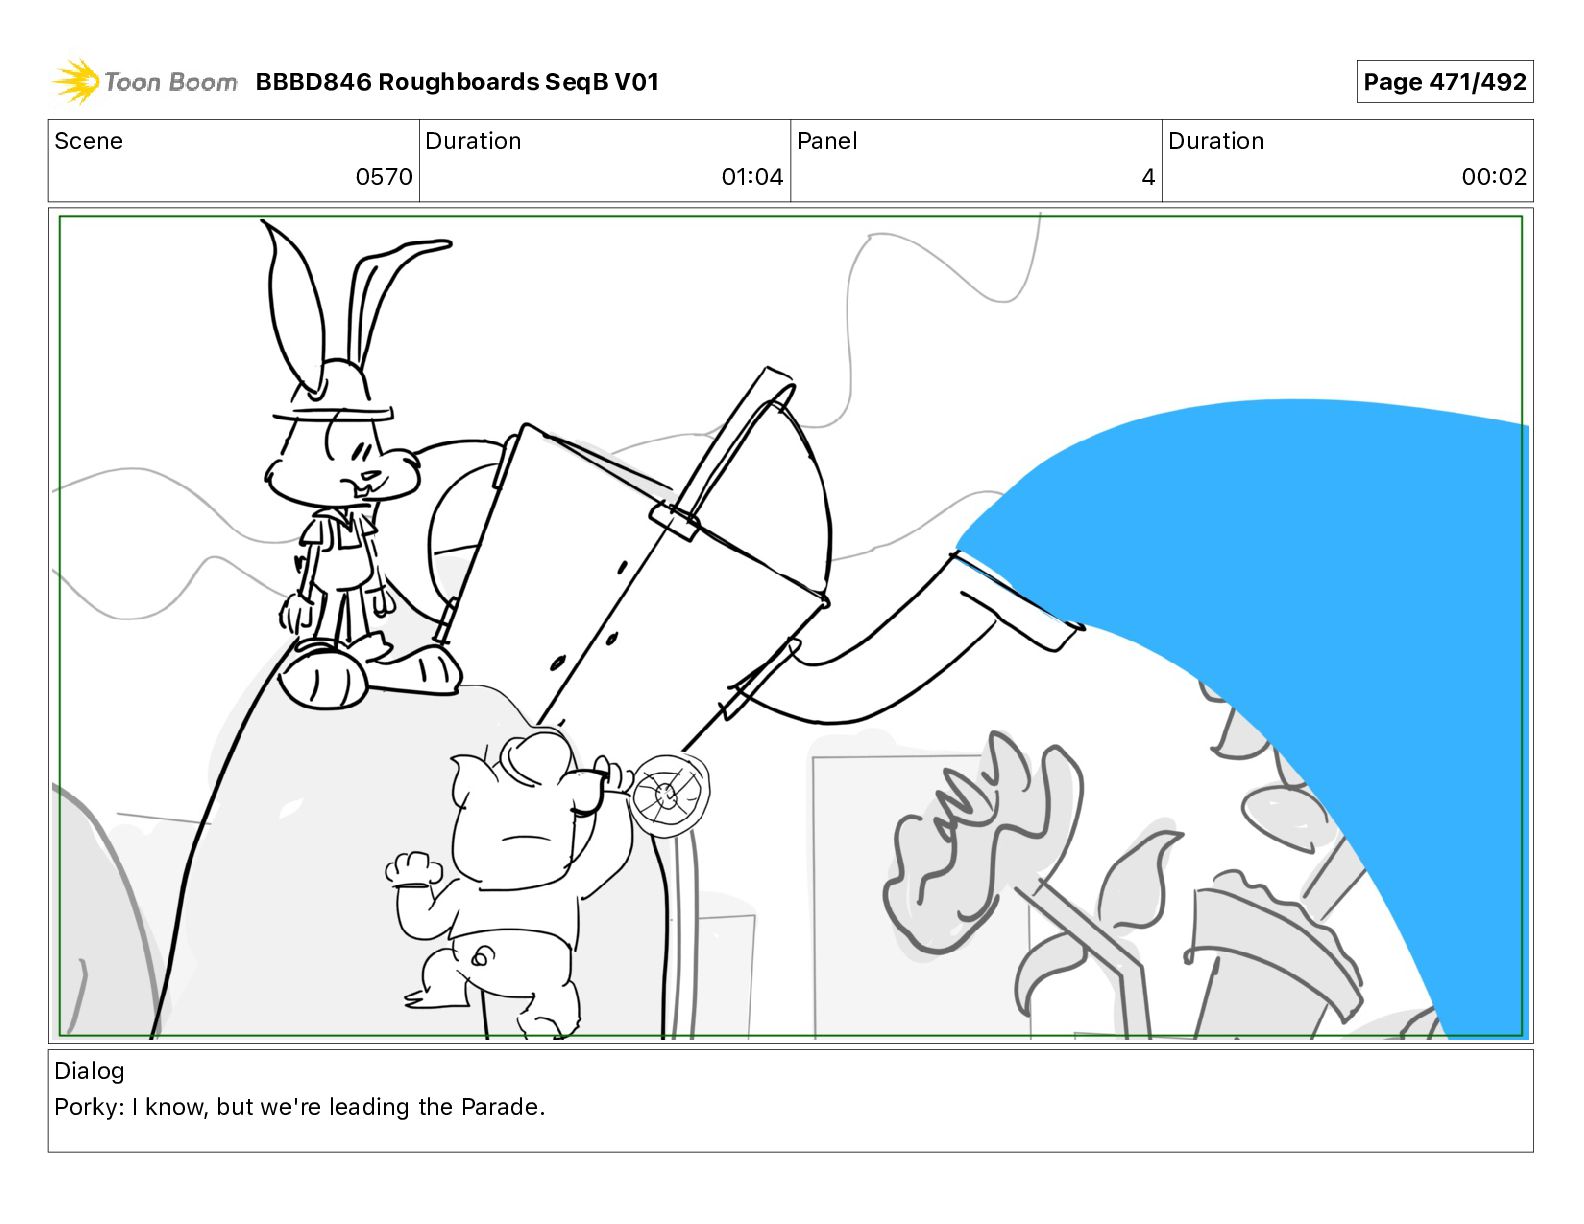Click the 'Dialog' heading
1584x1224 pixels.
click(x=89, y=1071)
